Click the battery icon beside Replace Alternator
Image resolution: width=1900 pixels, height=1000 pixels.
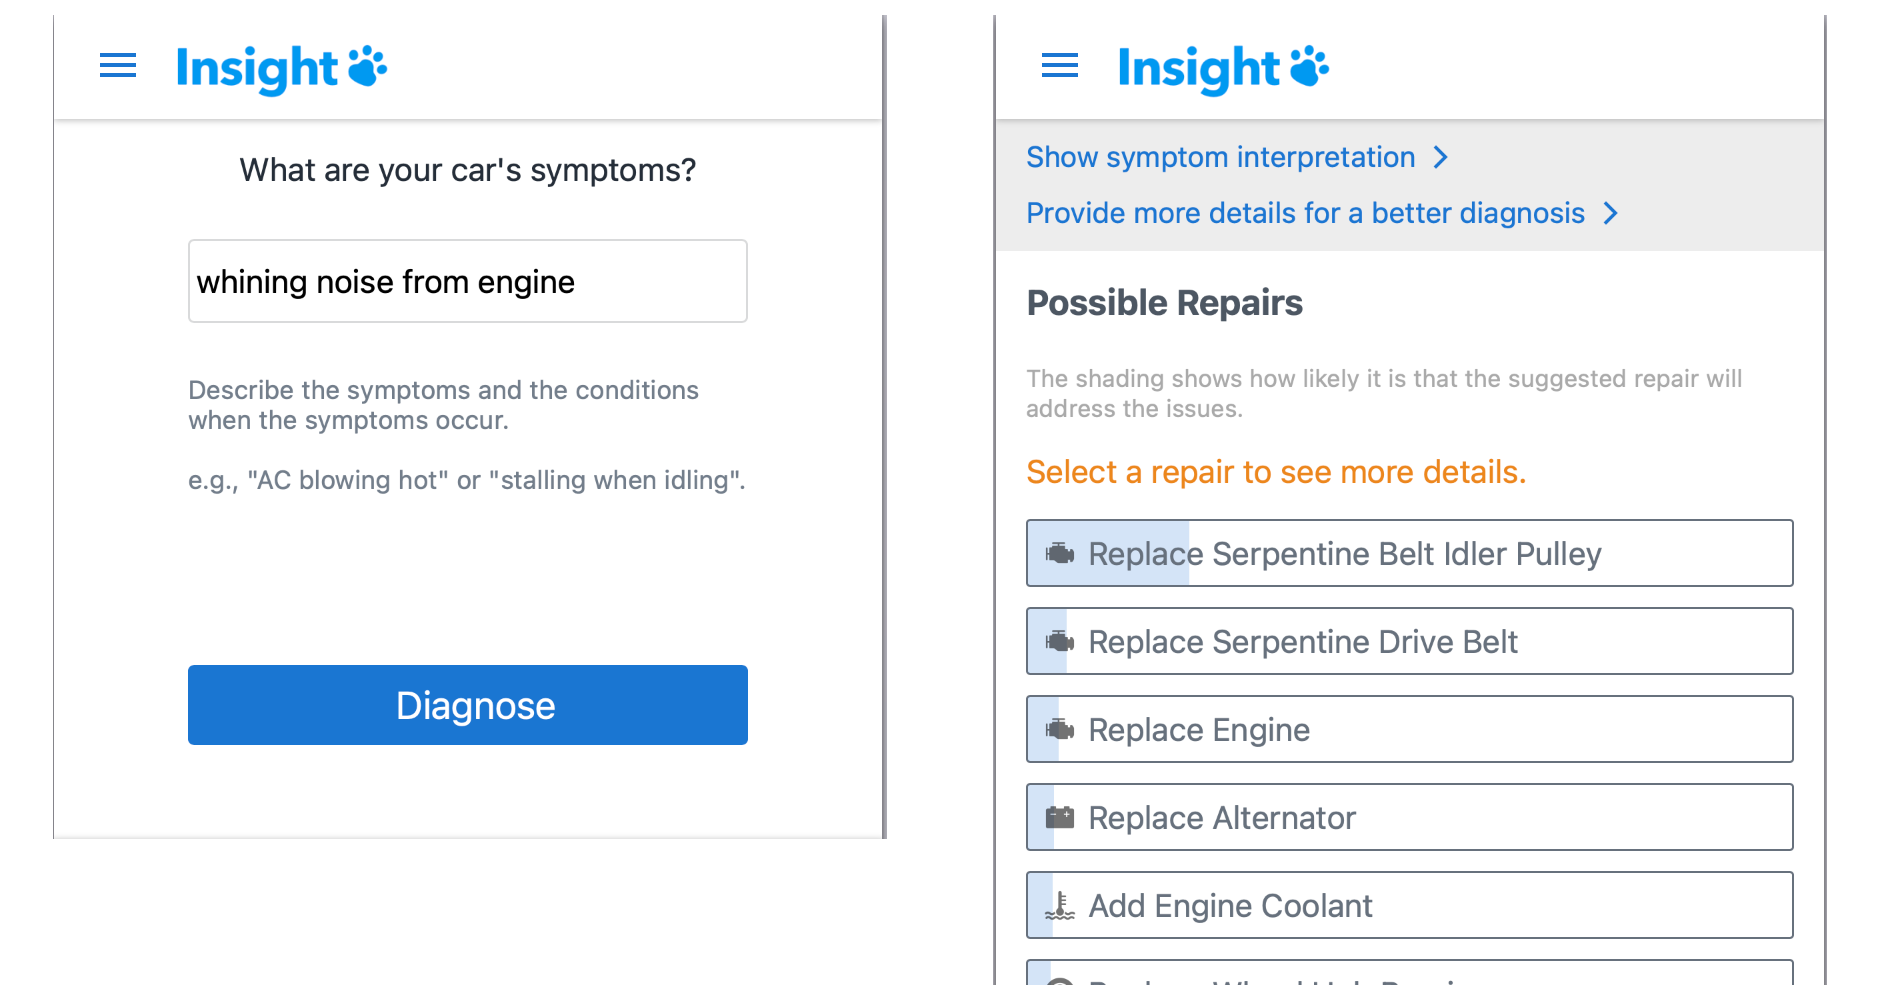tap(1060, 817)
